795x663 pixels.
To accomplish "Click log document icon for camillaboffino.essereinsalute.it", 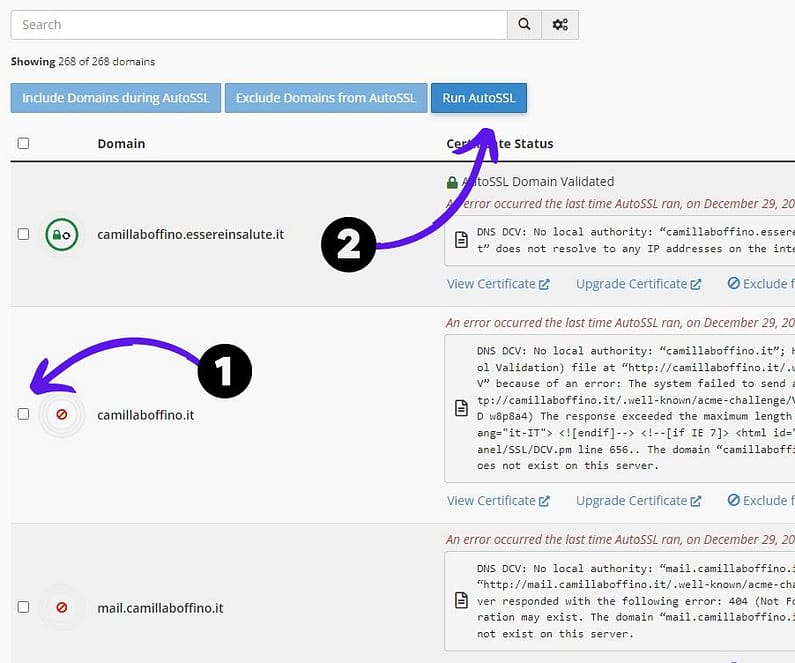I will click(461, 240).
